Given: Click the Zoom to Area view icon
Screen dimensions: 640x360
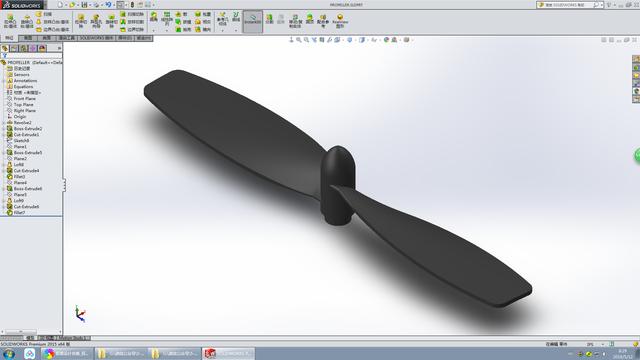Looking at the screenshot, I should point(306,40).
